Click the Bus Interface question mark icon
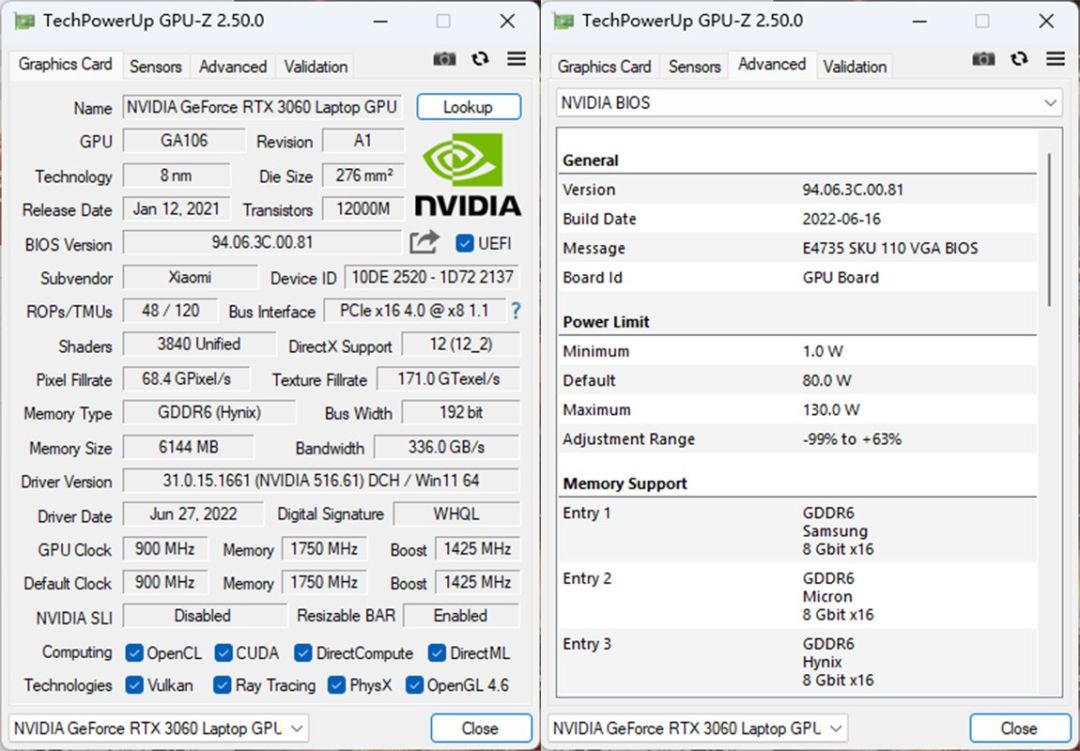This screenshot has height=751, width=1080. (x=515, y=311)
